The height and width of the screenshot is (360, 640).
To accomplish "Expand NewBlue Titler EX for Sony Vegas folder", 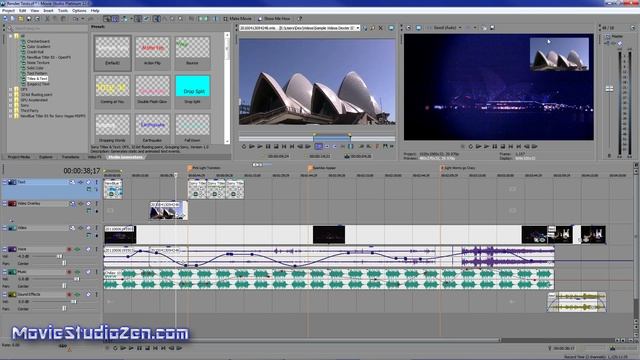I will [11, 116].
